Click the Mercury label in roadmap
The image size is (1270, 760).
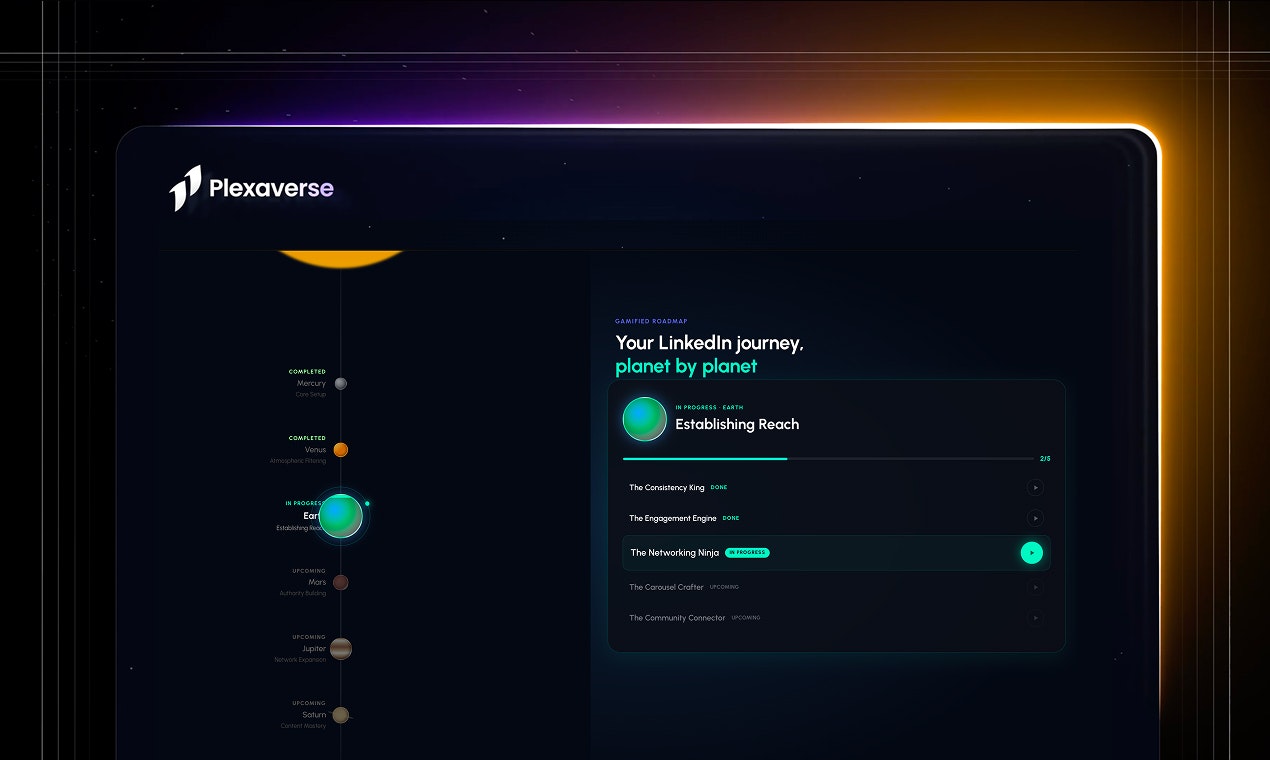coord(311,383)
